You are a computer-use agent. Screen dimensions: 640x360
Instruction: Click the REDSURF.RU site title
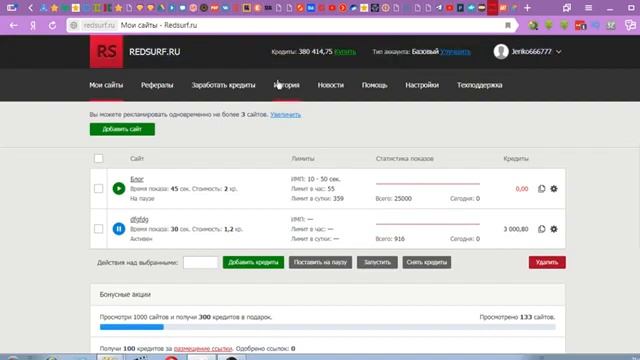[155, 52]
